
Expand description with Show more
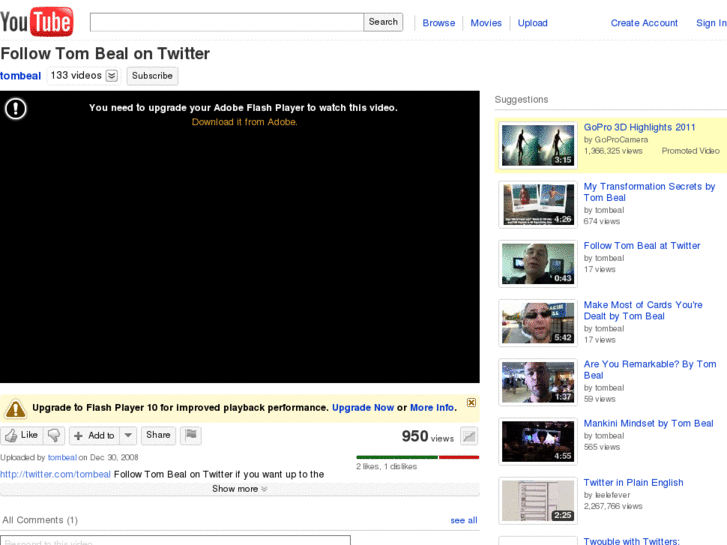(239, 489)
